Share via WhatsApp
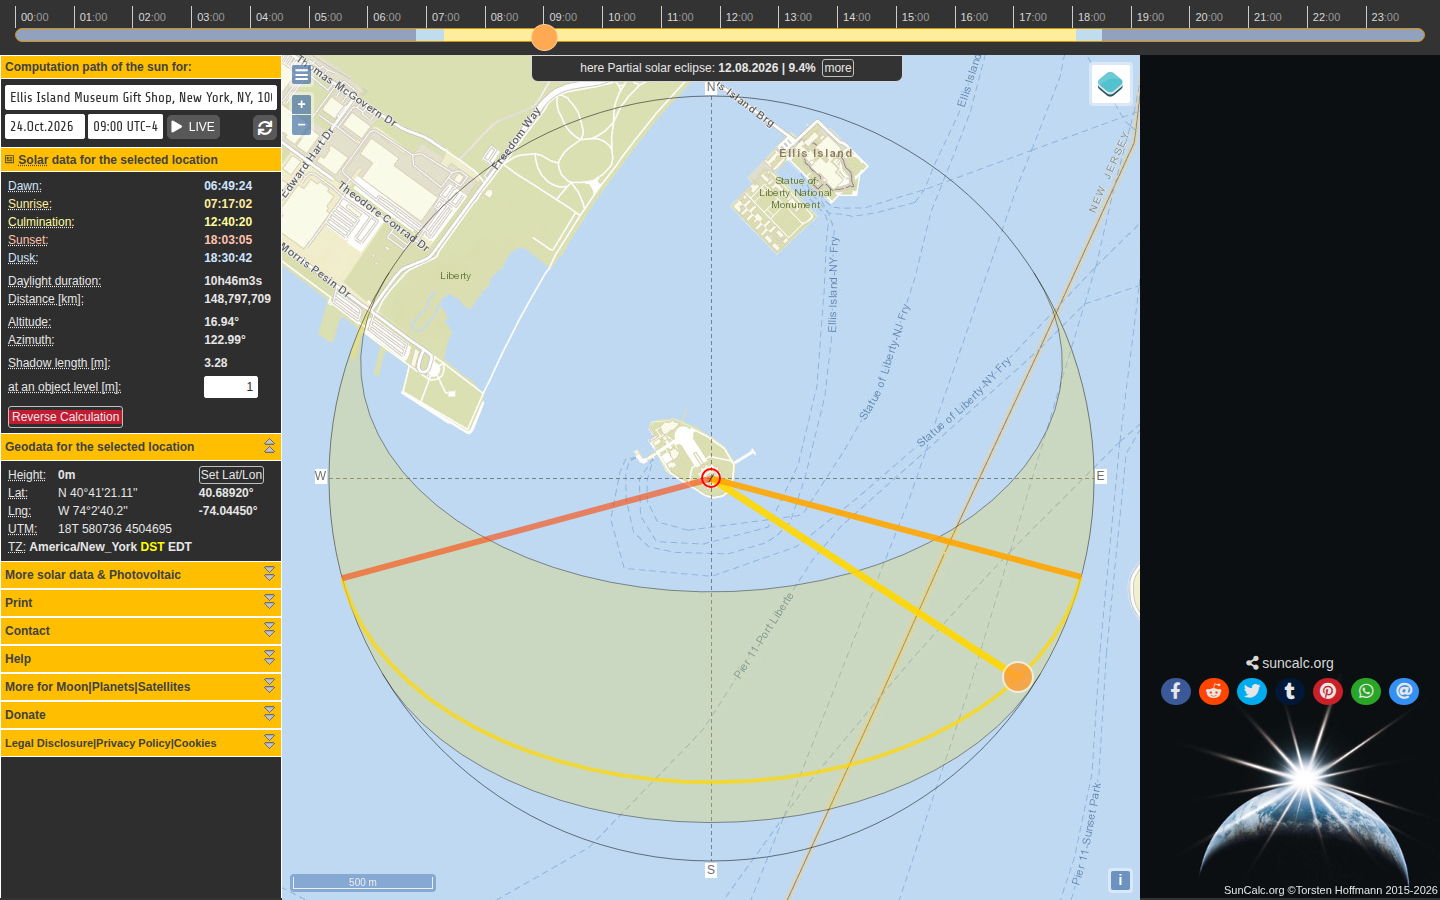Screen dimensions: 1440x900 (1366, 691)
